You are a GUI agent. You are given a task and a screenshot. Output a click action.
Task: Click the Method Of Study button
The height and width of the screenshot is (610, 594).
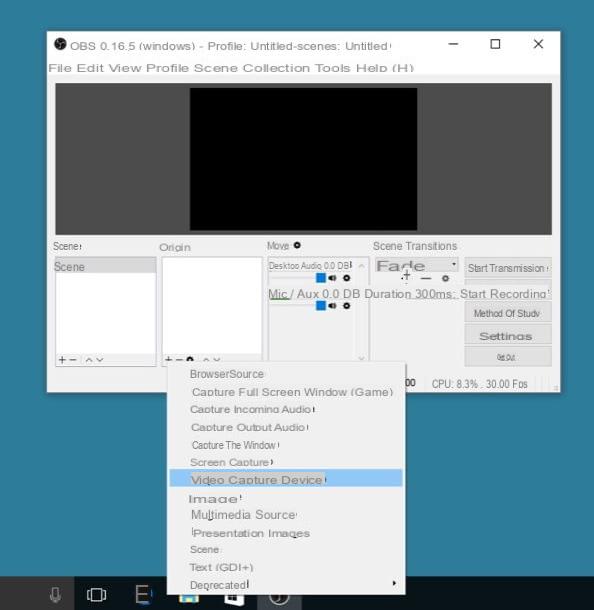pos(508,313)
